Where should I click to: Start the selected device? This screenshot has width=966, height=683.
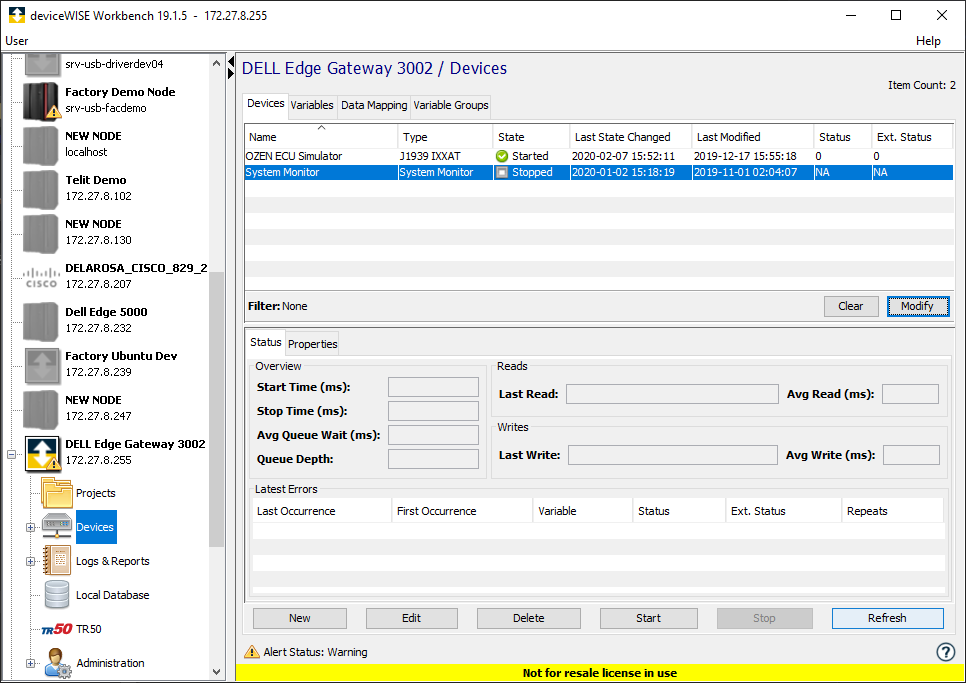click(649, 618)
